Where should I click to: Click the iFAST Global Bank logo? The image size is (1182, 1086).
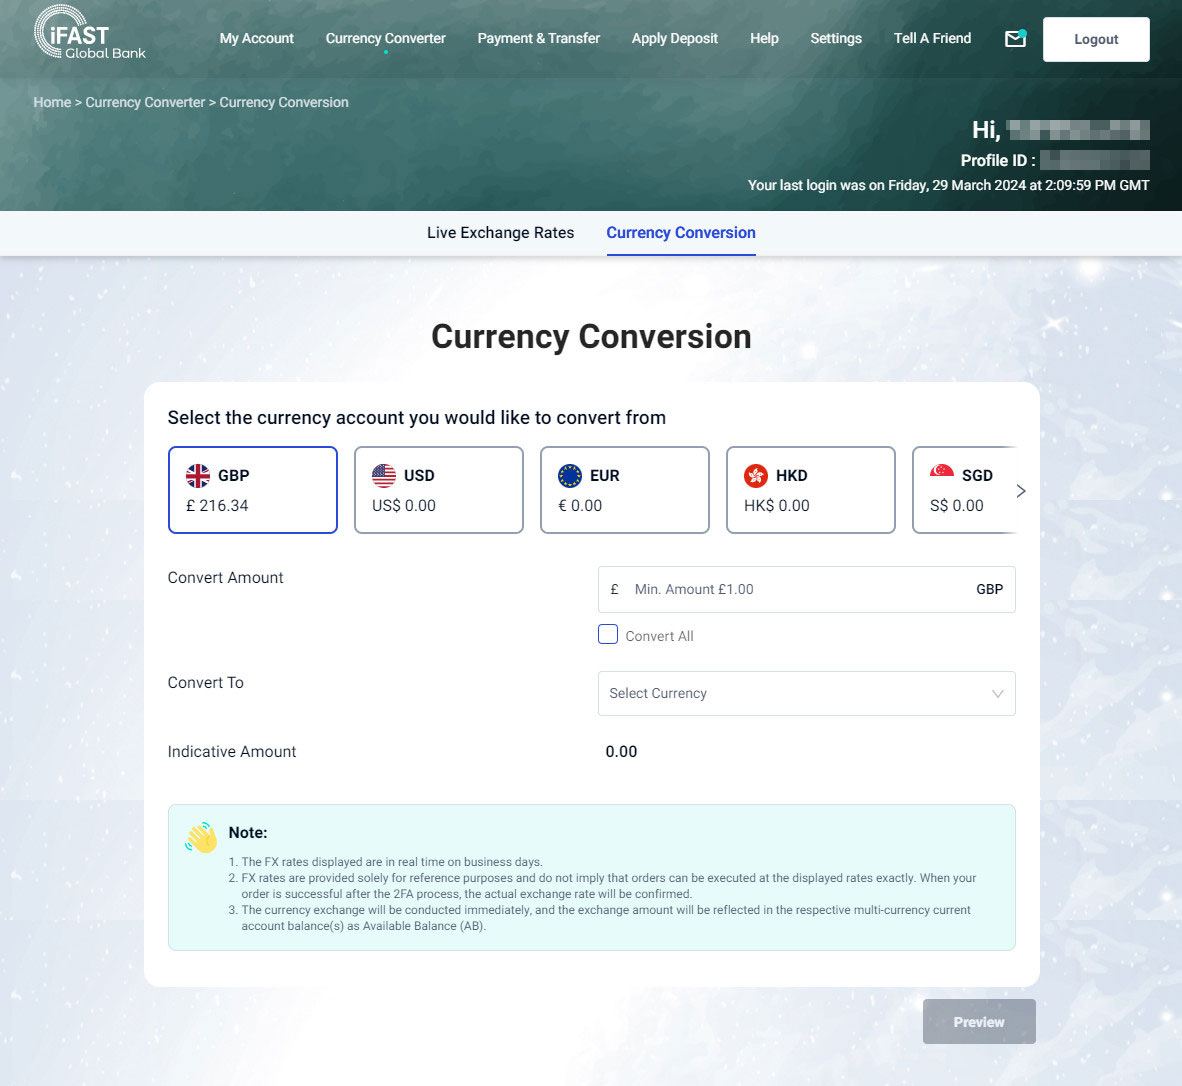click(90, 35)
